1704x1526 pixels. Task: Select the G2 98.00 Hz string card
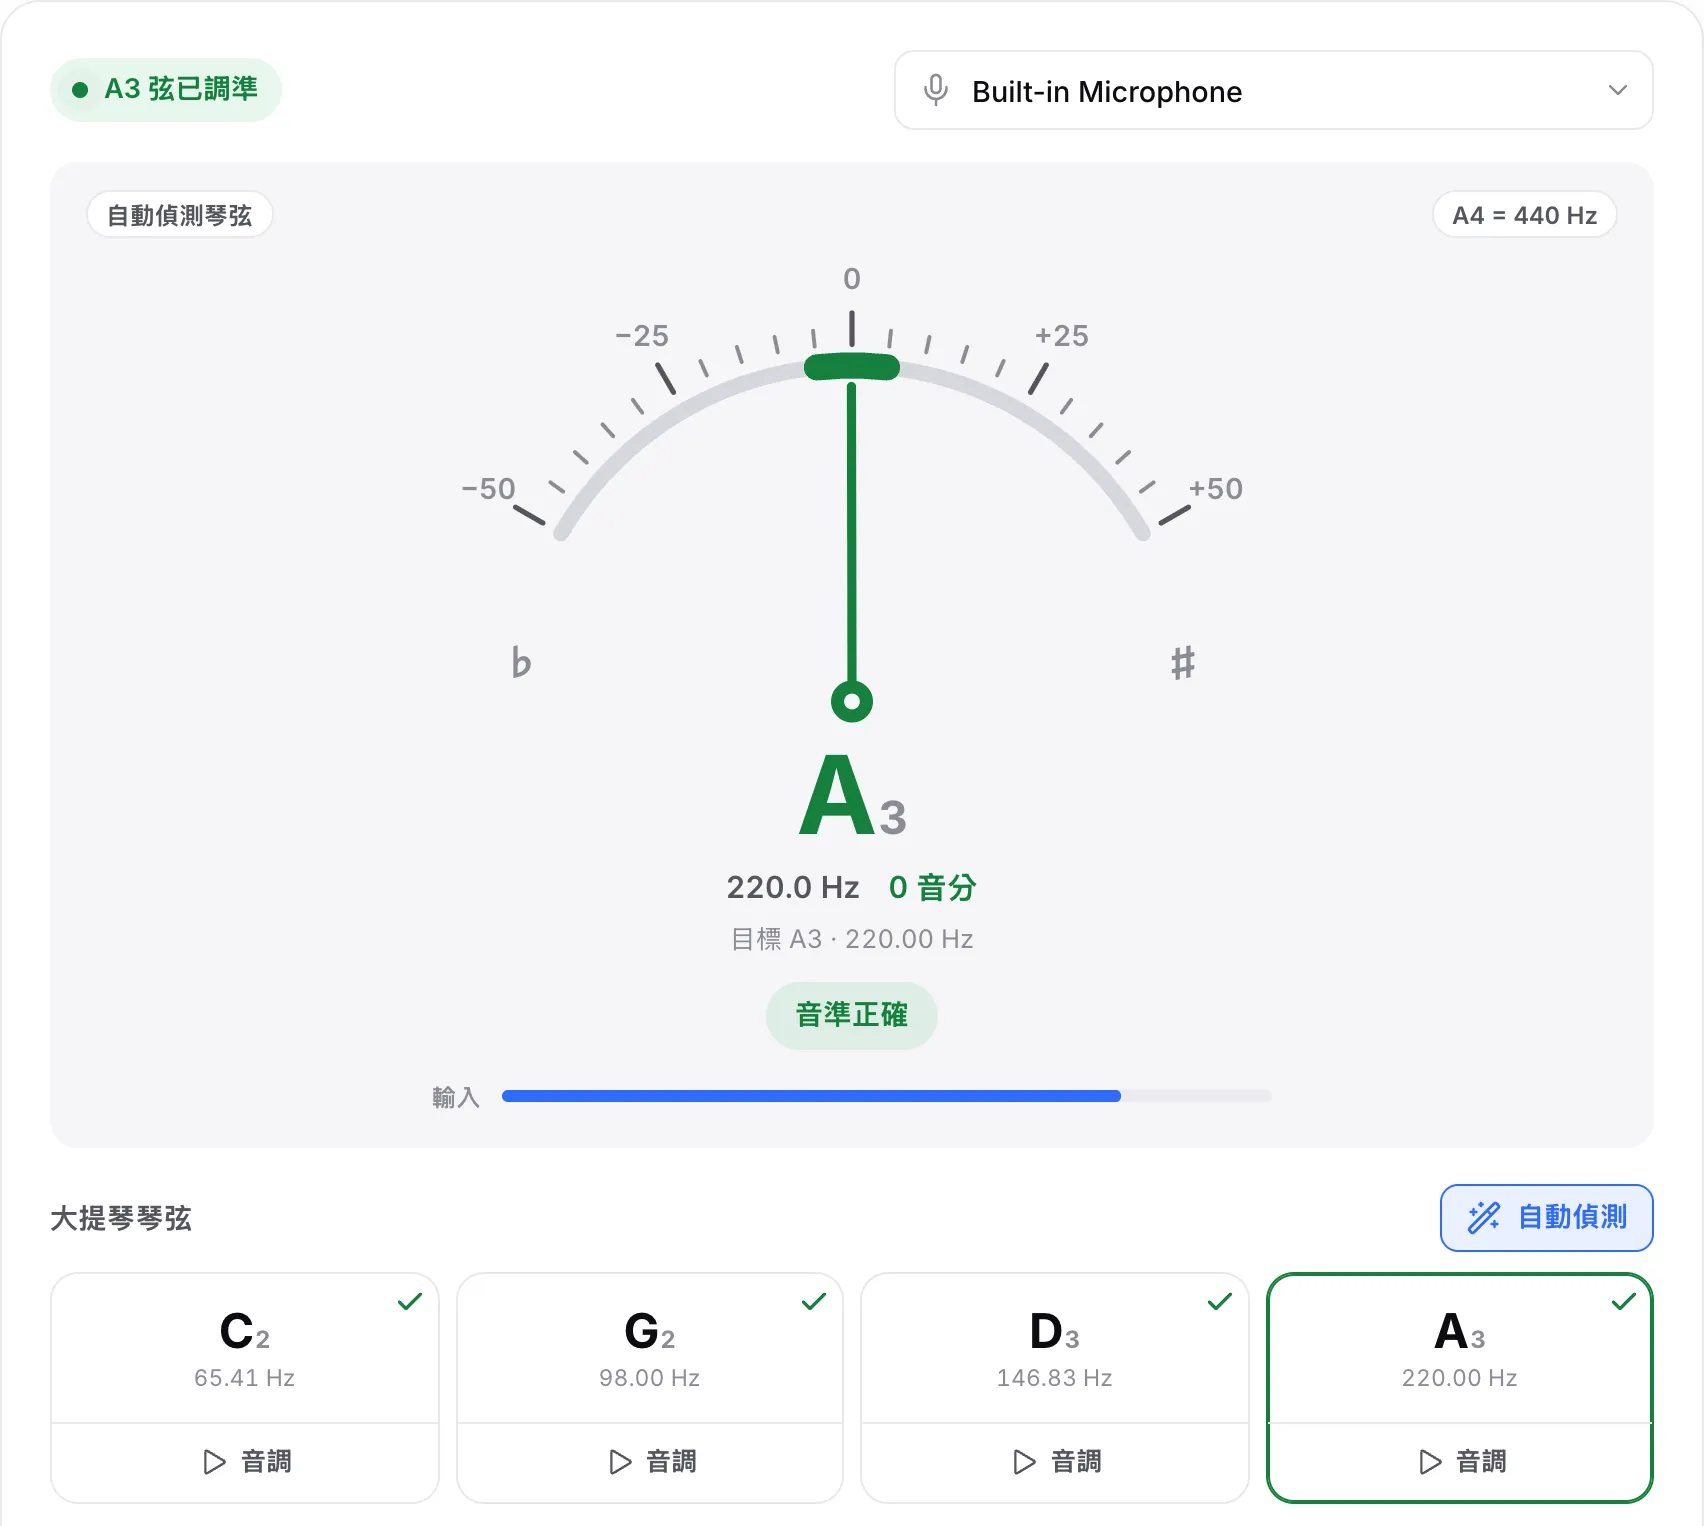click(650, 1349)
